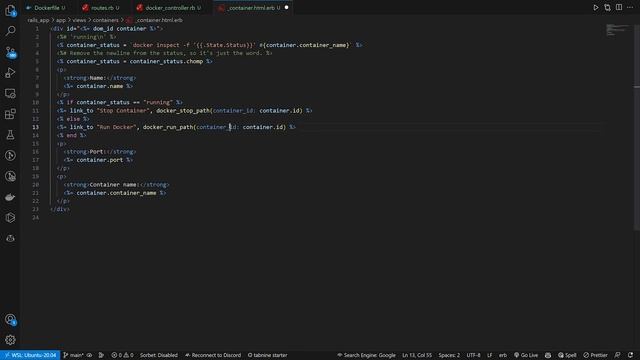The height and width of the screenshot is (360, 640).
Task: Click line number 13 in gutter
Action: tap(36, 127)
